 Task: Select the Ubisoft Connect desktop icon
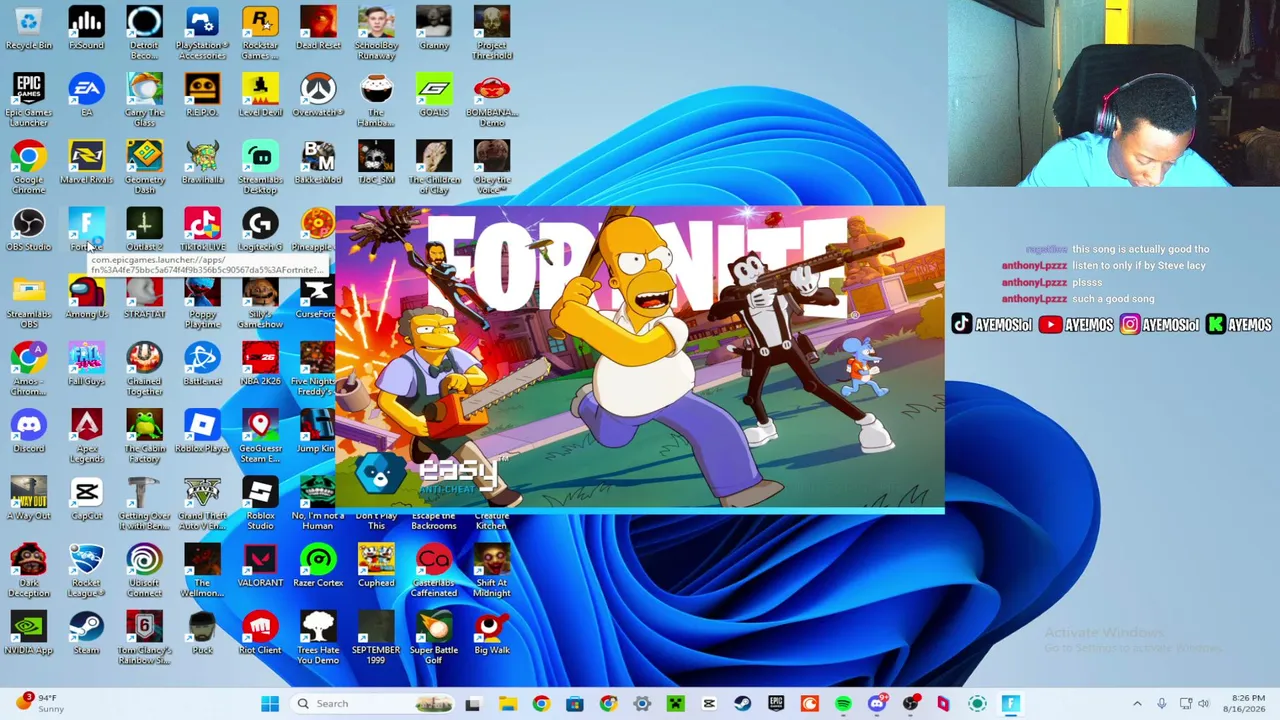coord(144,570)
